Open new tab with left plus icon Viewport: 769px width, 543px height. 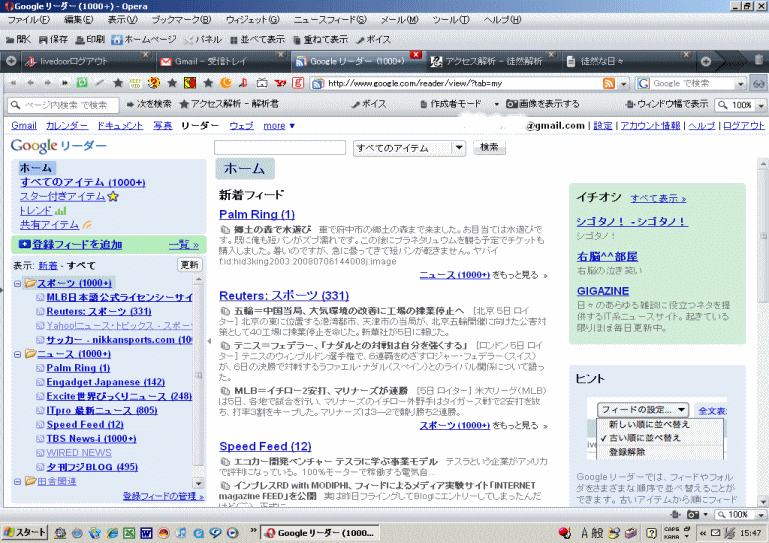(x=11, y=61)
